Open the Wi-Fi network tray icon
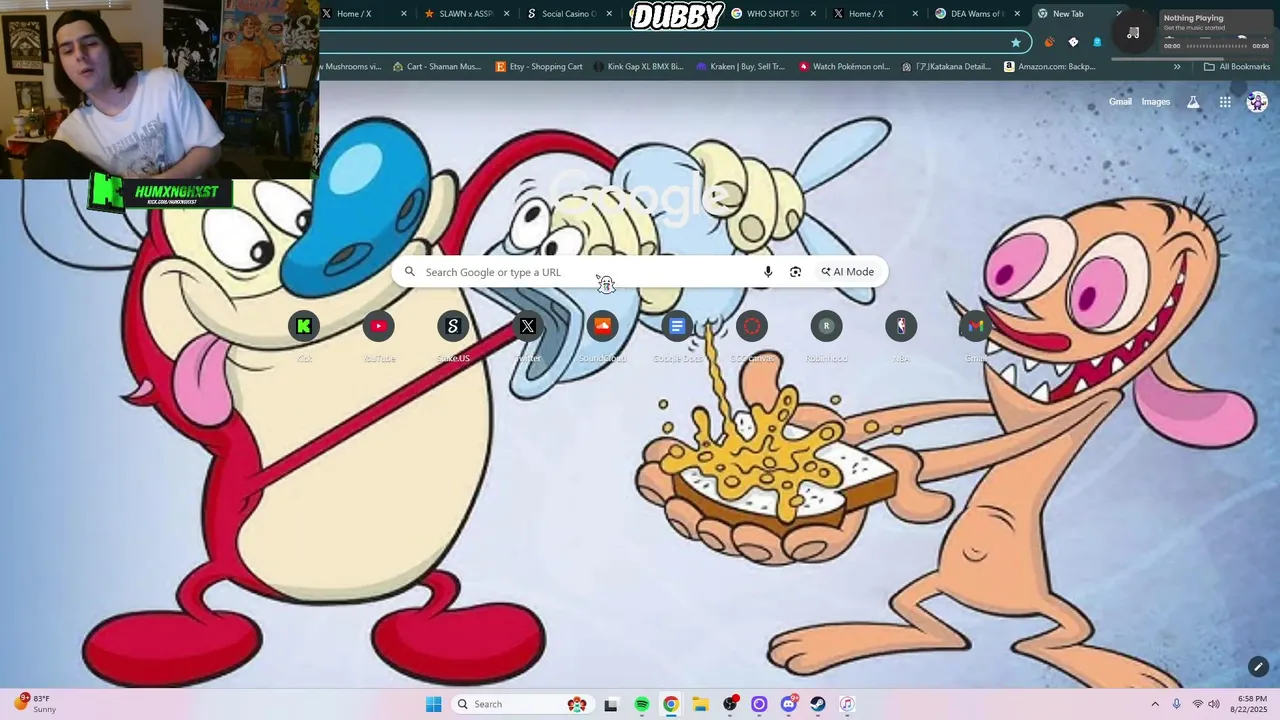This screenshot has width=1280, height=720. coord(1197,704)
